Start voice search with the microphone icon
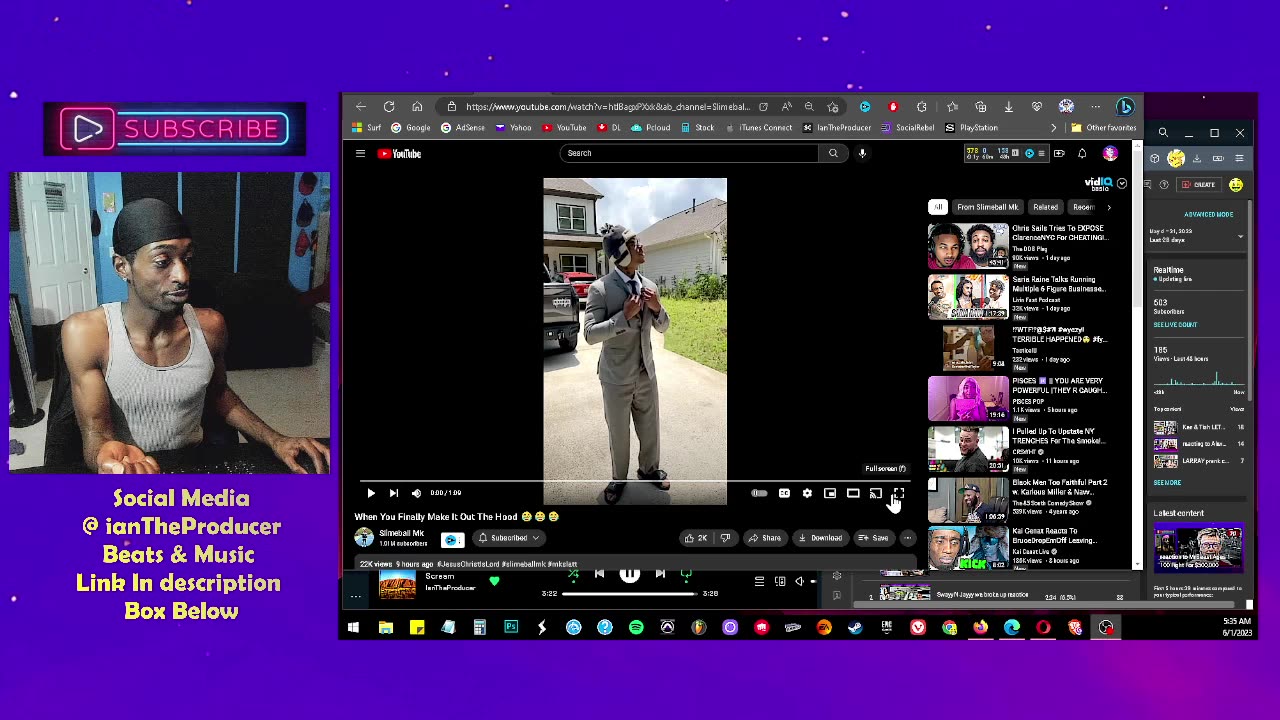 click(x=862, y=153)
